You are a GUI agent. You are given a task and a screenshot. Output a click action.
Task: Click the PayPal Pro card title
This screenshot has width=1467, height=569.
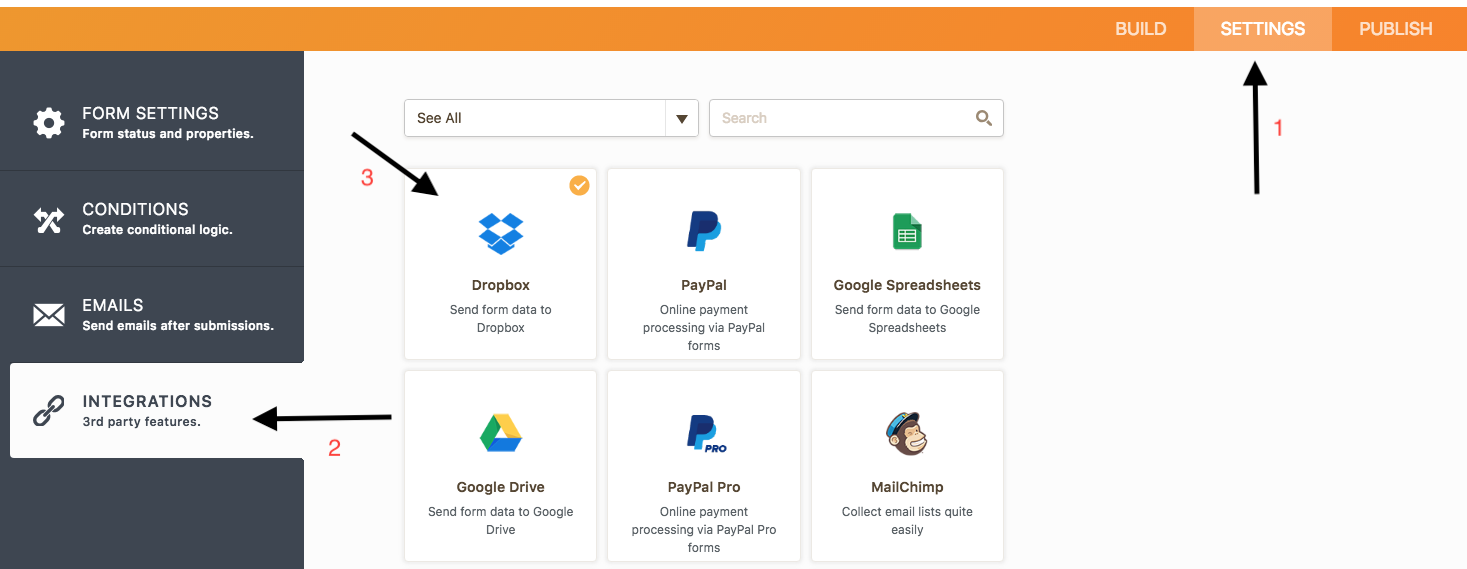point(704,487)
